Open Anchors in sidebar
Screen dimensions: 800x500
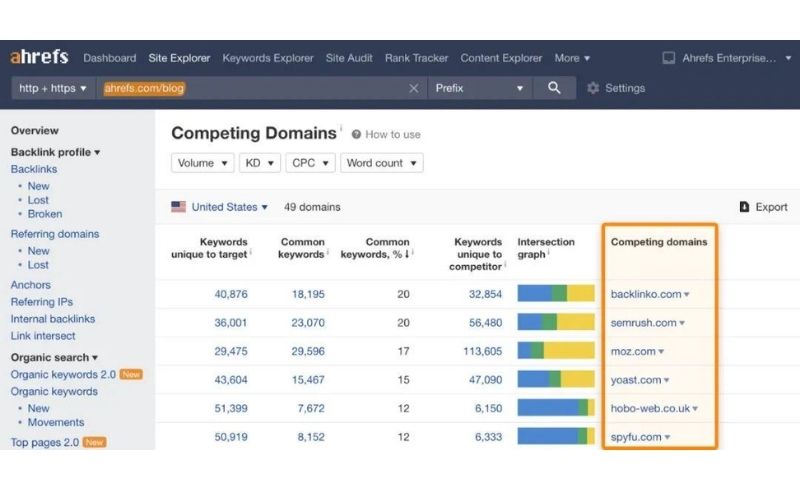pyautogui.click(x=31, y=285)
